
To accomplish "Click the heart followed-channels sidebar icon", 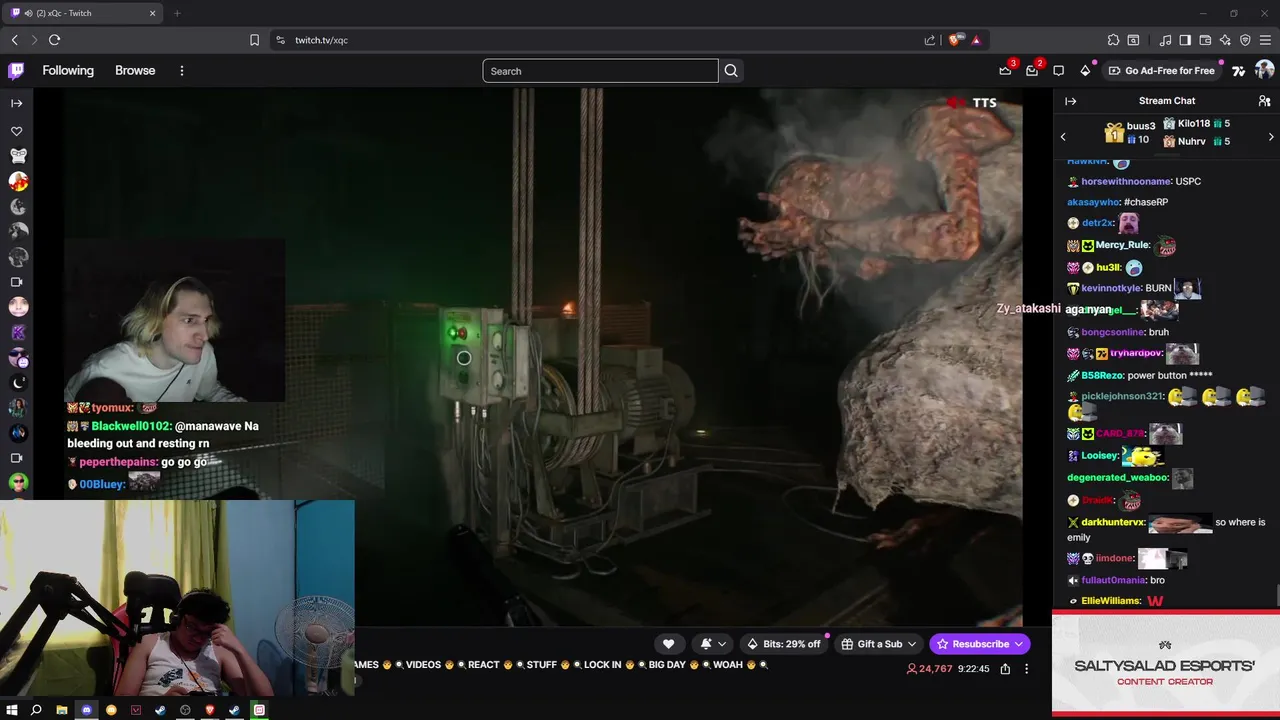I will tap(16, 131).
